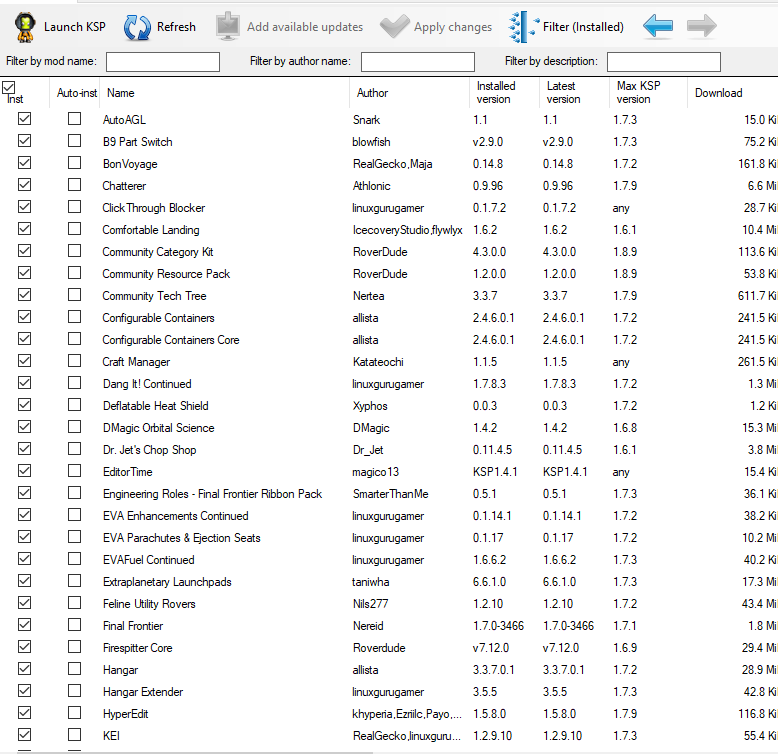Select the Community Category Kit row
The height and width of the screenshot is (754, 778).
(389, 252)
